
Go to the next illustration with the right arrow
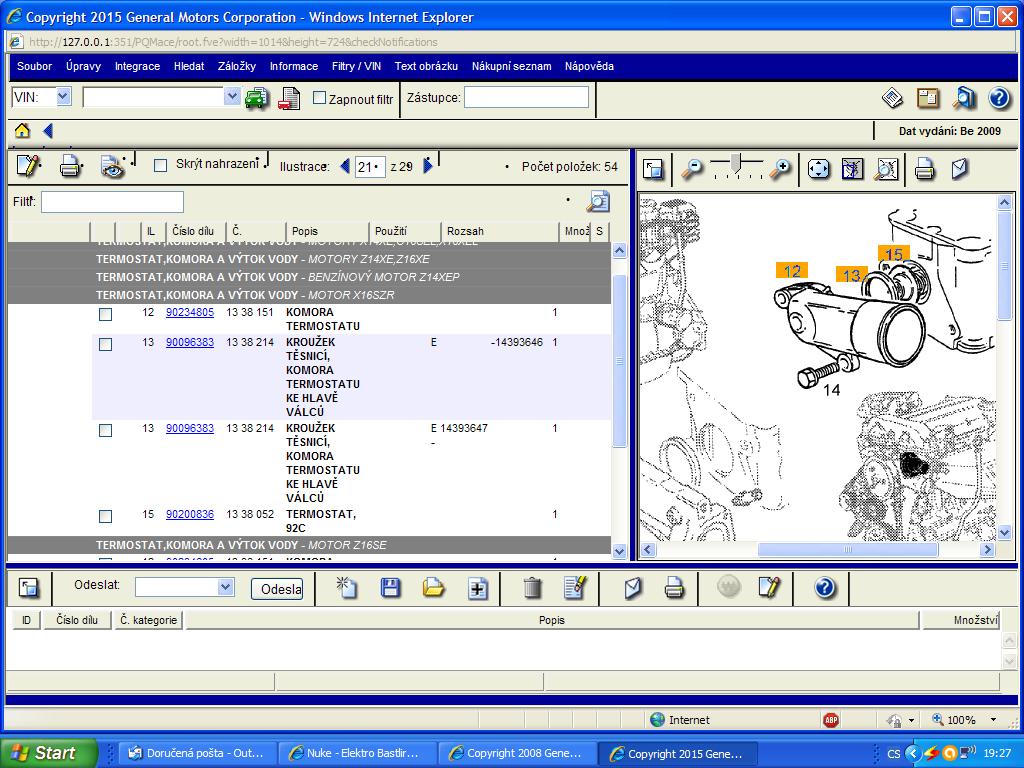(x=428, y=166)
